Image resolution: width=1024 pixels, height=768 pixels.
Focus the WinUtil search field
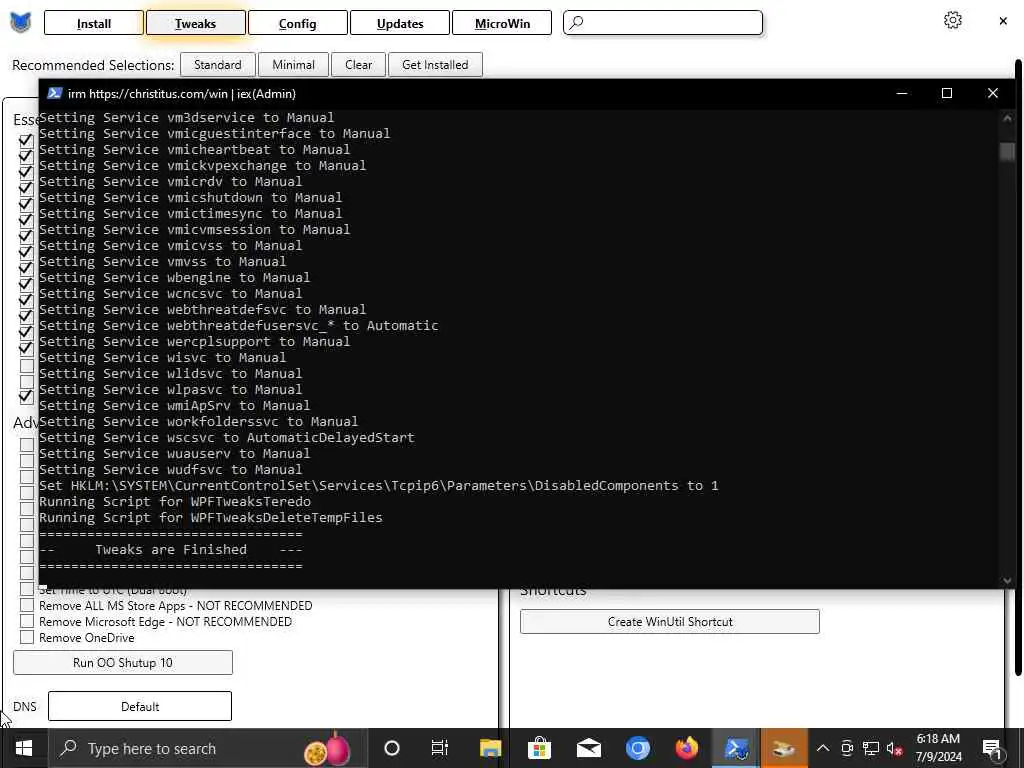pyautogui.click(x=663, y=23)
